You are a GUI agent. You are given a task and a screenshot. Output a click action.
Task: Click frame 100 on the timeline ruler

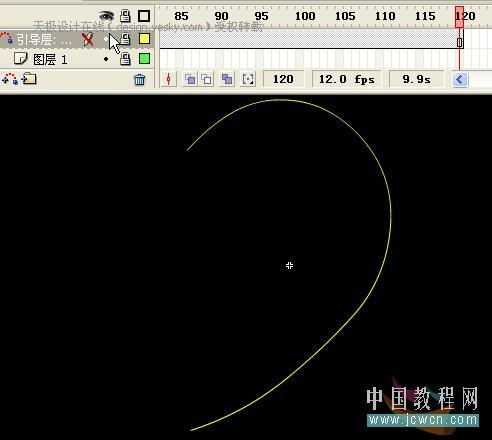click(x=305, y=16)
